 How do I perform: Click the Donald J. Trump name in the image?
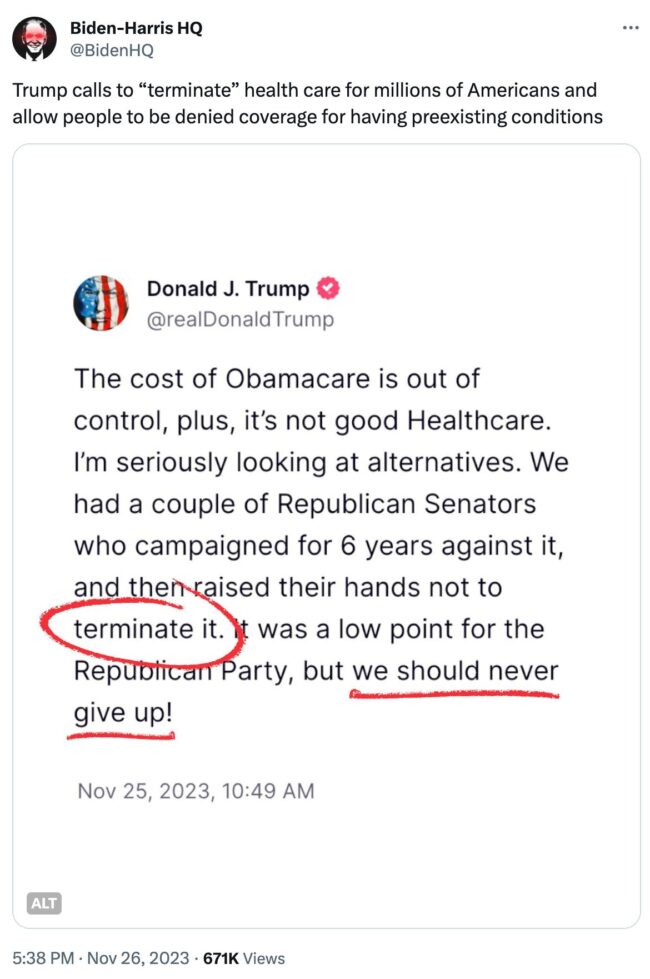[x=228, y=289]
